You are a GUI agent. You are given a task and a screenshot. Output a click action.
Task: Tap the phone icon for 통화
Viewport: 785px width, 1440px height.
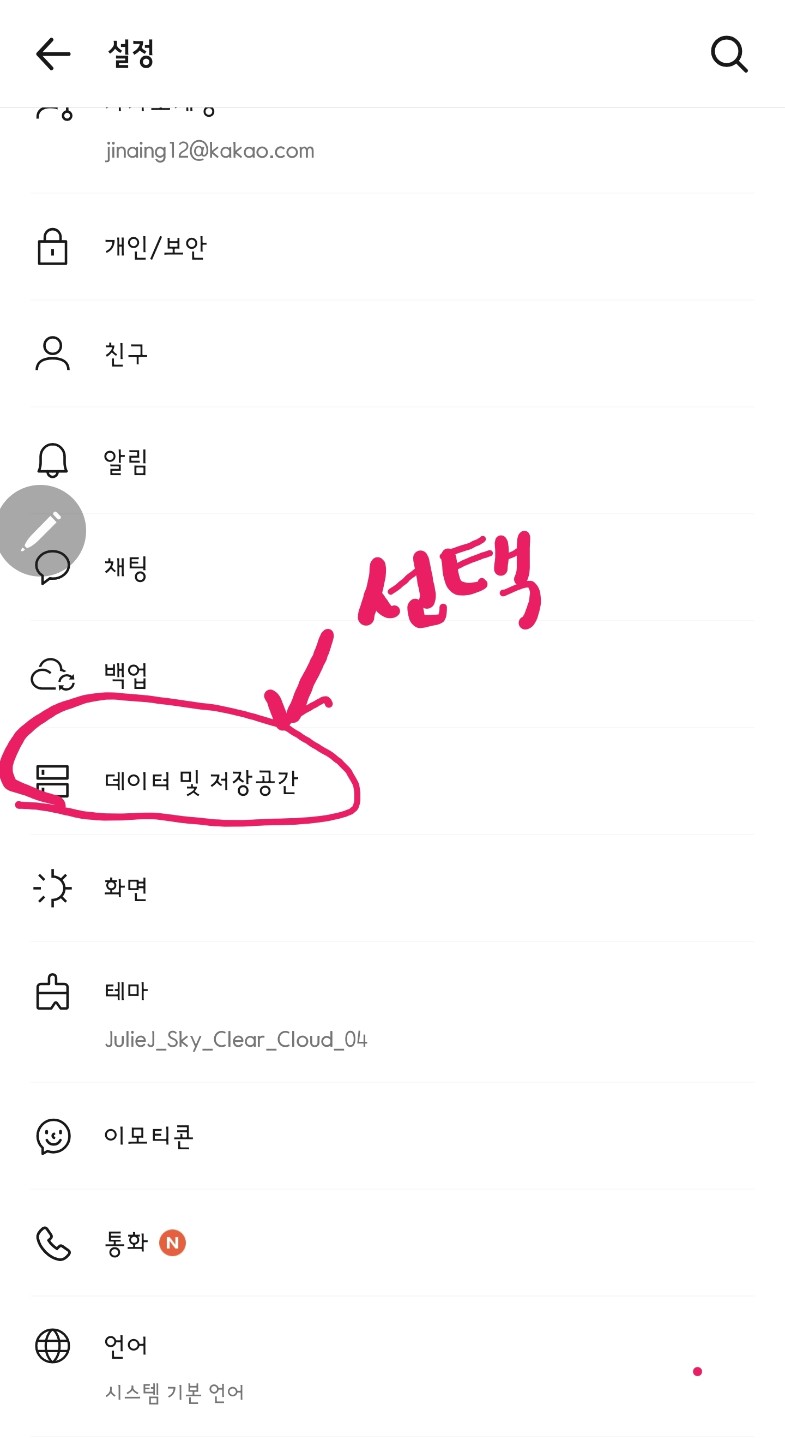pos(53,1243)
